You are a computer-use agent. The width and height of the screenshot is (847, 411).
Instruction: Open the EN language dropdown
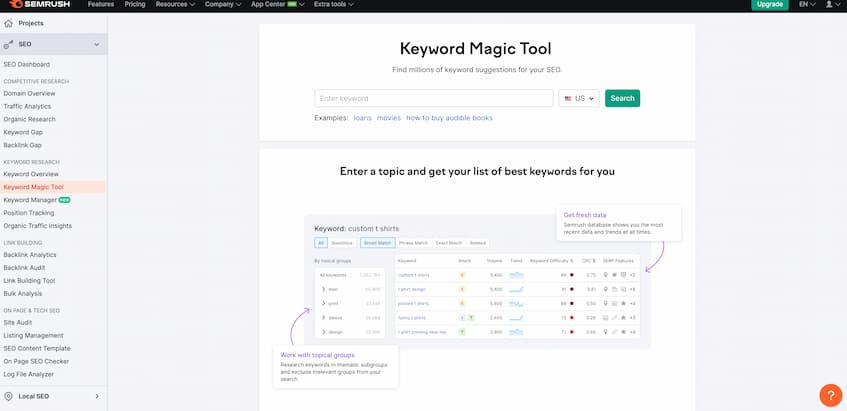(x=807, y=4)
